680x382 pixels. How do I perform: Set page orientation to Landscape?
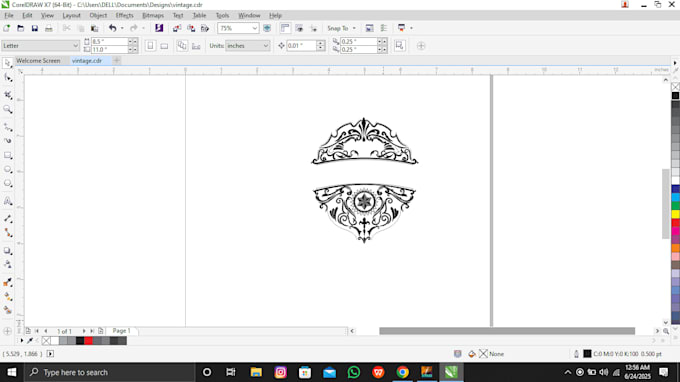pos(164,46)
